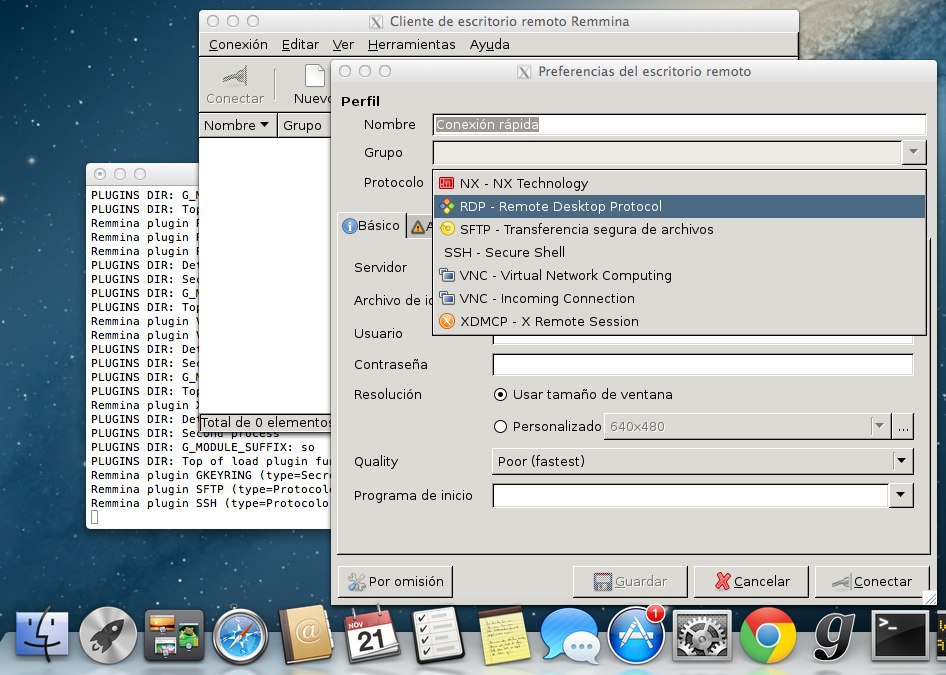Click the Grupo column header

coord(302,125)
